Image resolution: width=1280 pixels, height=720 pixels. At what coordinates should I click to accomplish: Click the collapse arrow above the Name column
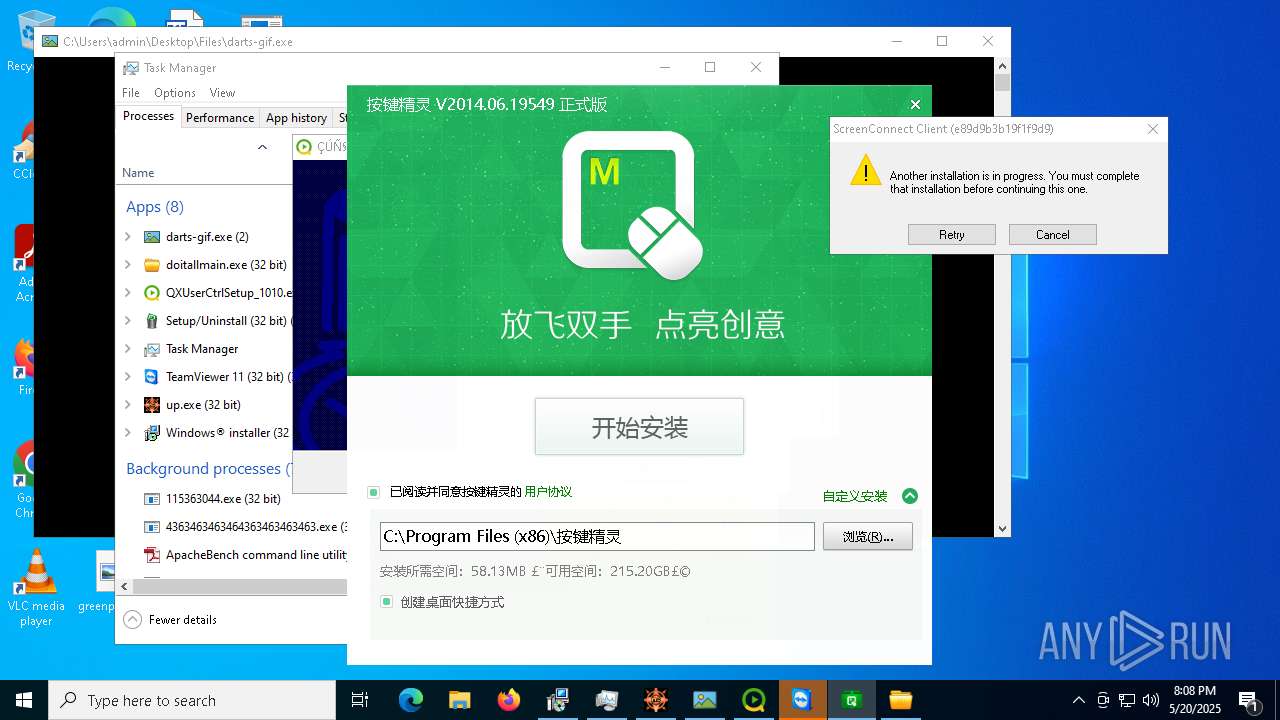(262, 147)
